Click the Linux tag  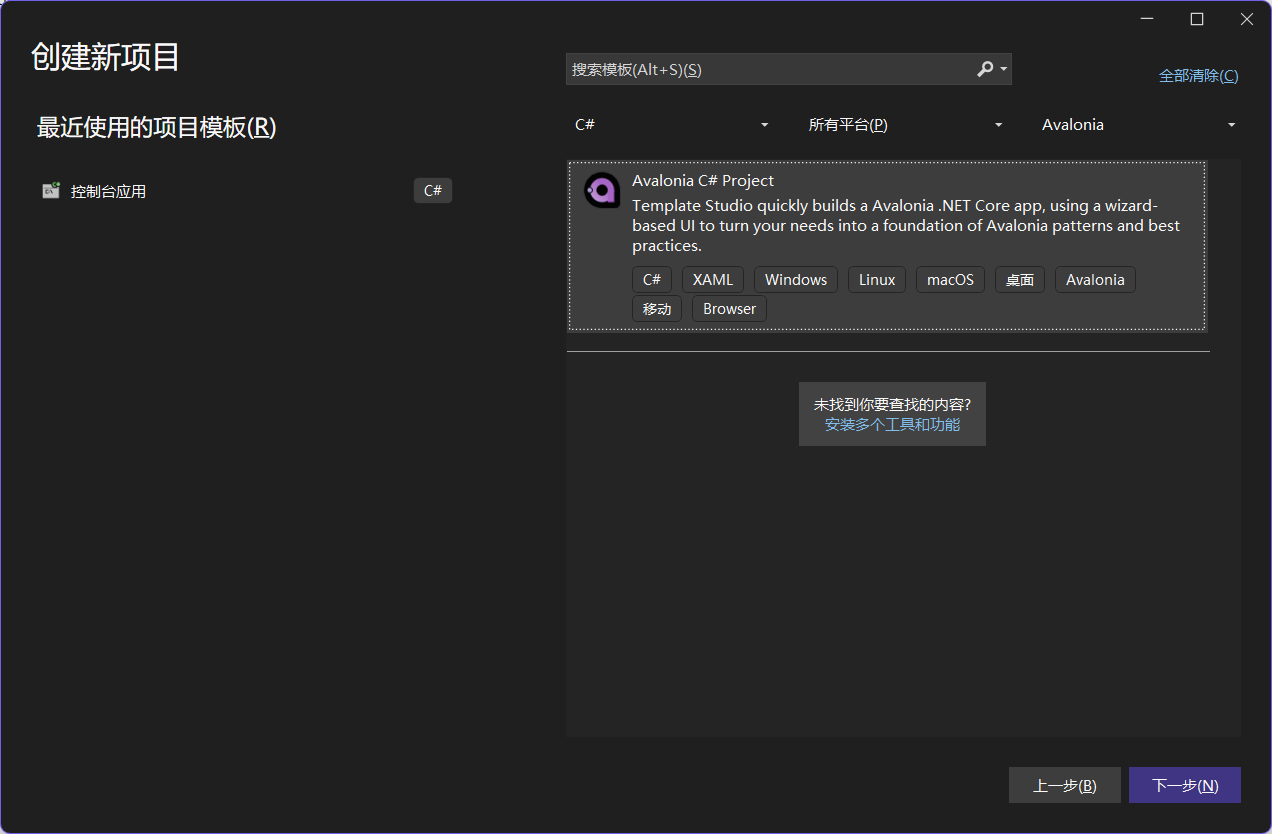click(877, 280)
